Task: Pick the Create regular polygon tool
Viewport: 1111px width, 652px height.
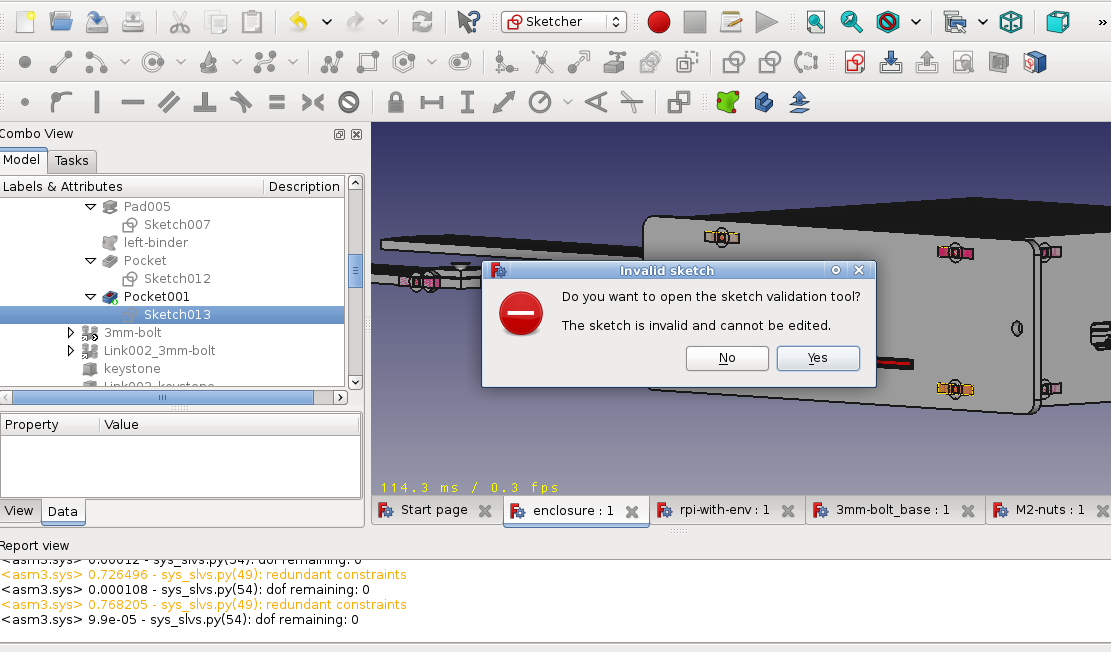Action: click(x=403, y=62)
